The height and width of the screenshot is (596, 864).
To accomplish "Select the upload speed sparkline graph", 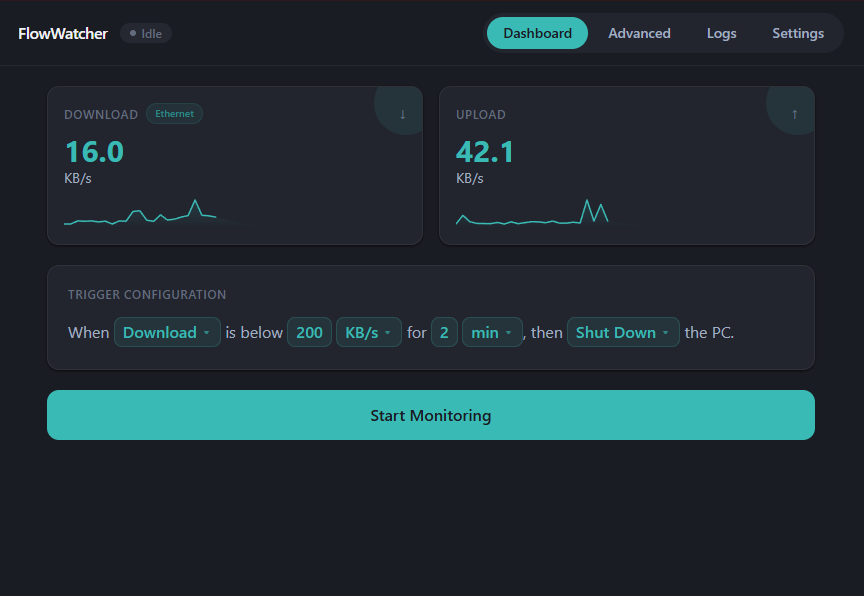I will pyautogui.click(x=533, y=210).
